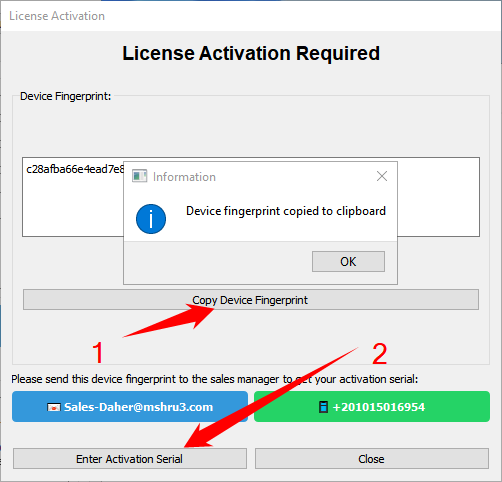Click the red number 1 annotation
This screenshot has height=482, width=502.
click(x=98, y=353)
